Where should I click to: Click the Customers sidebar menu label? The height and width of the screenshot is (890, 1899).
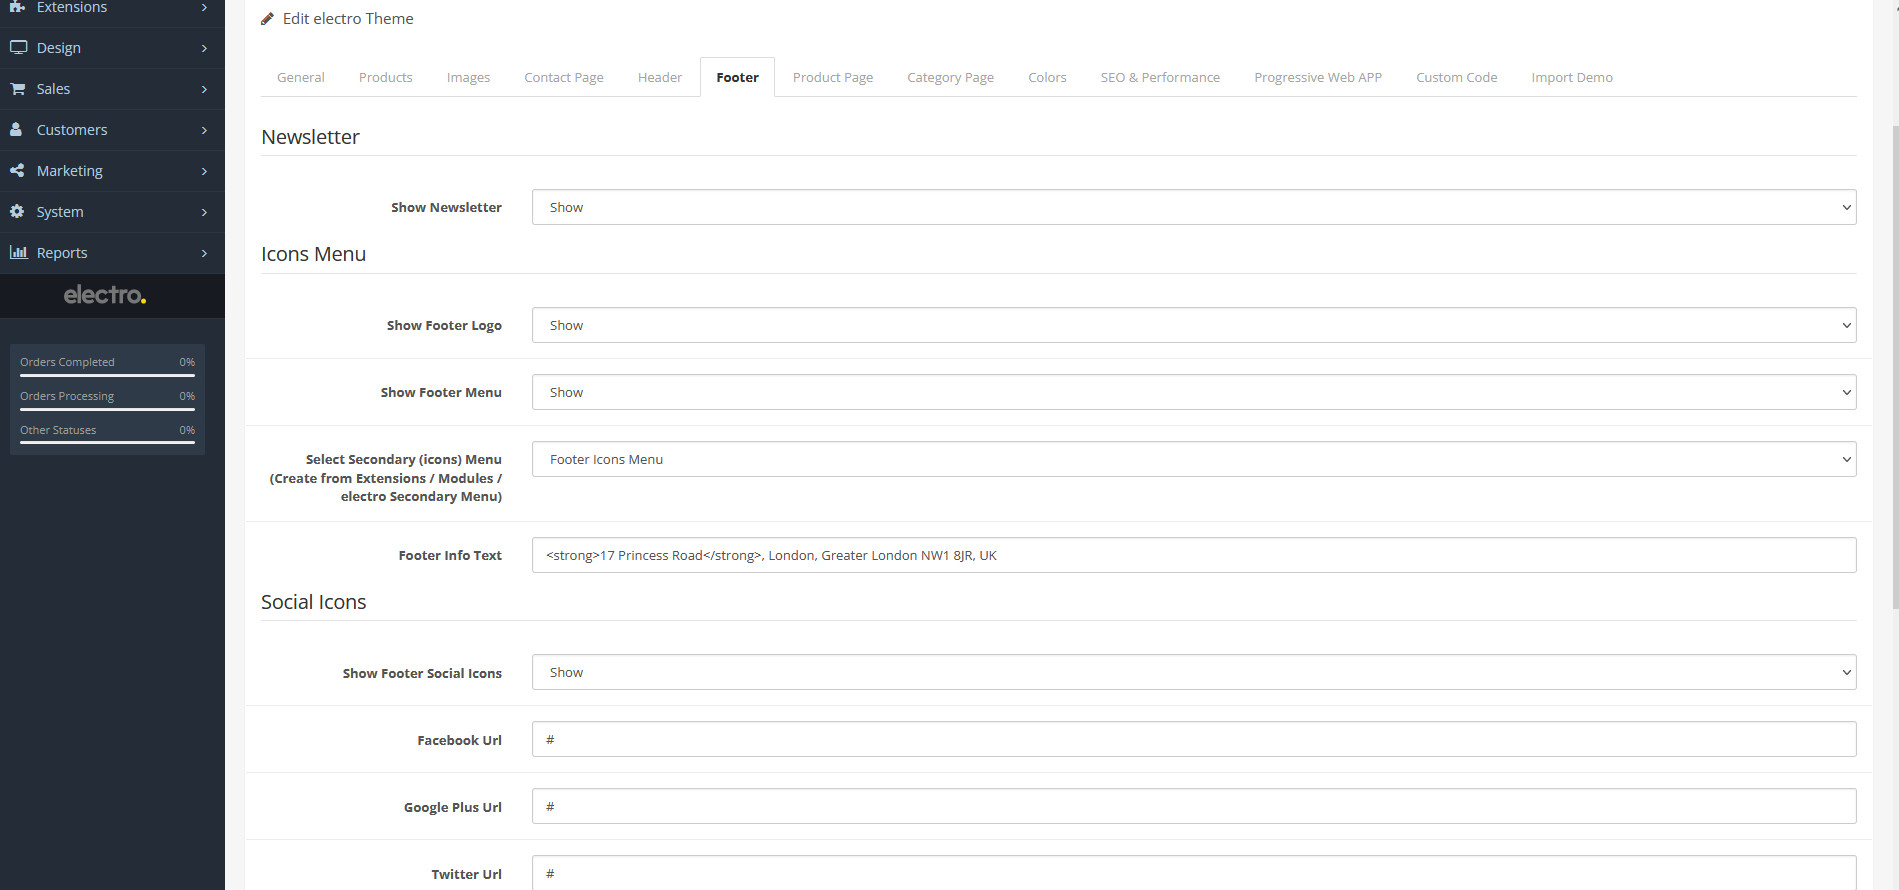(x=72, y=130)
